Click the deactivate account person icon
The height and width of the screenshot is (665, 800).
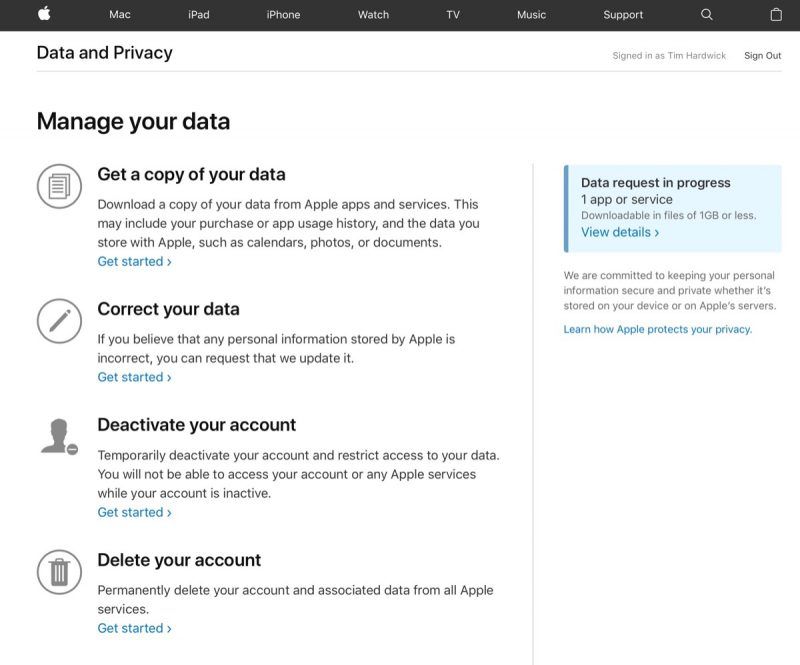(x=60, y=435)
